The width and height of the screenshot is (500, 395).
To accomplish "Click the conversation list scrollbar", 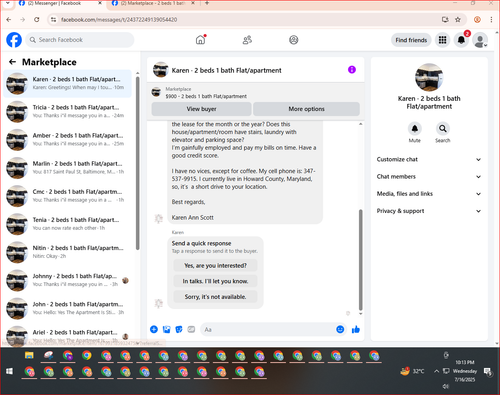I will [137, 163].
